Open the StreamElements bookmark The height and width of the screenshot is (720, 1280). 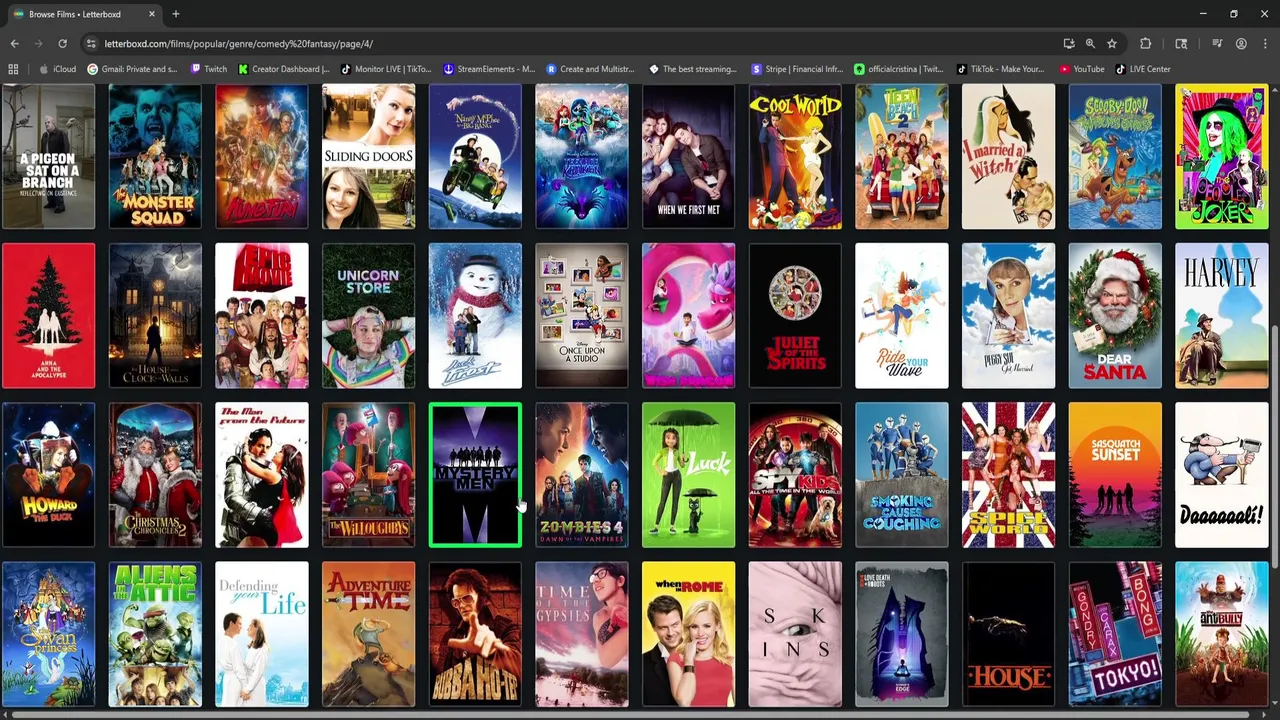[x=489, y=69]
